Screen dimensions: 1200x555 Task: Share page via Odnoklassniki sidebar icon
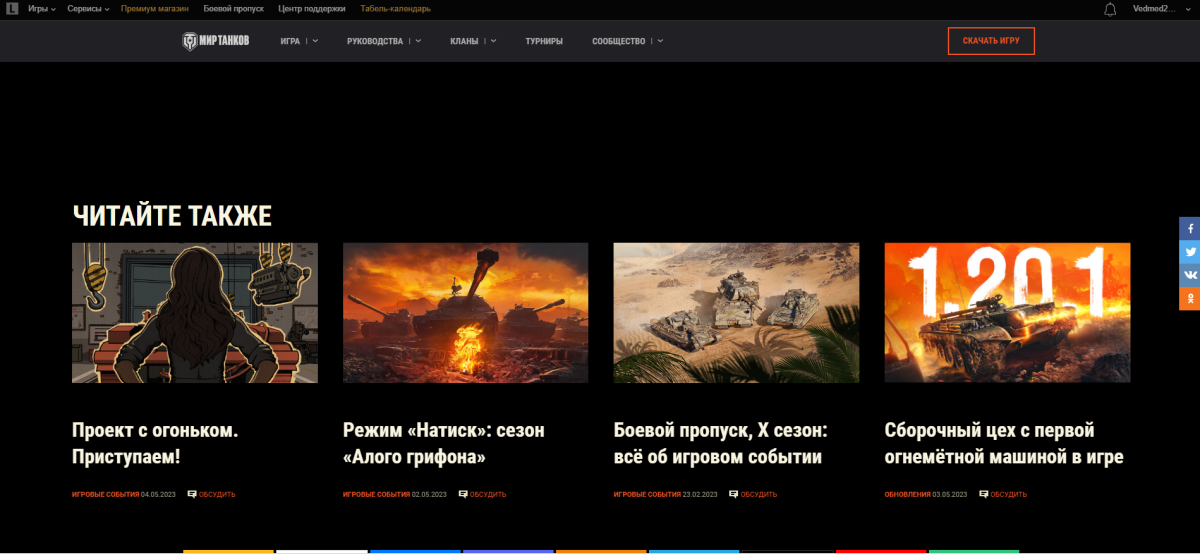coord(1190,297)
